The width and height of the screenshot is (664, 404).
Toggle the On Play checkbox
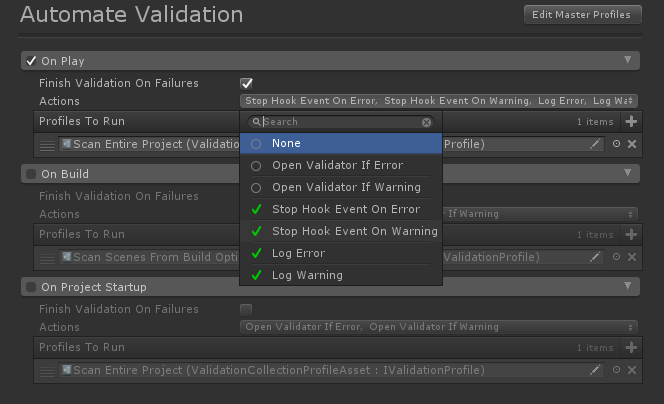(x=31, y=61)
